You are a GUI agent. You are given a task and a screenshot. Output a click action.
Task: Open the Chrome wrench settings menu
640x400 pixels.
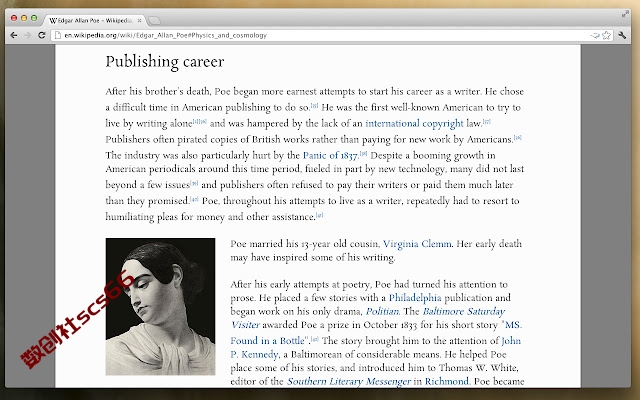(622, 36)
